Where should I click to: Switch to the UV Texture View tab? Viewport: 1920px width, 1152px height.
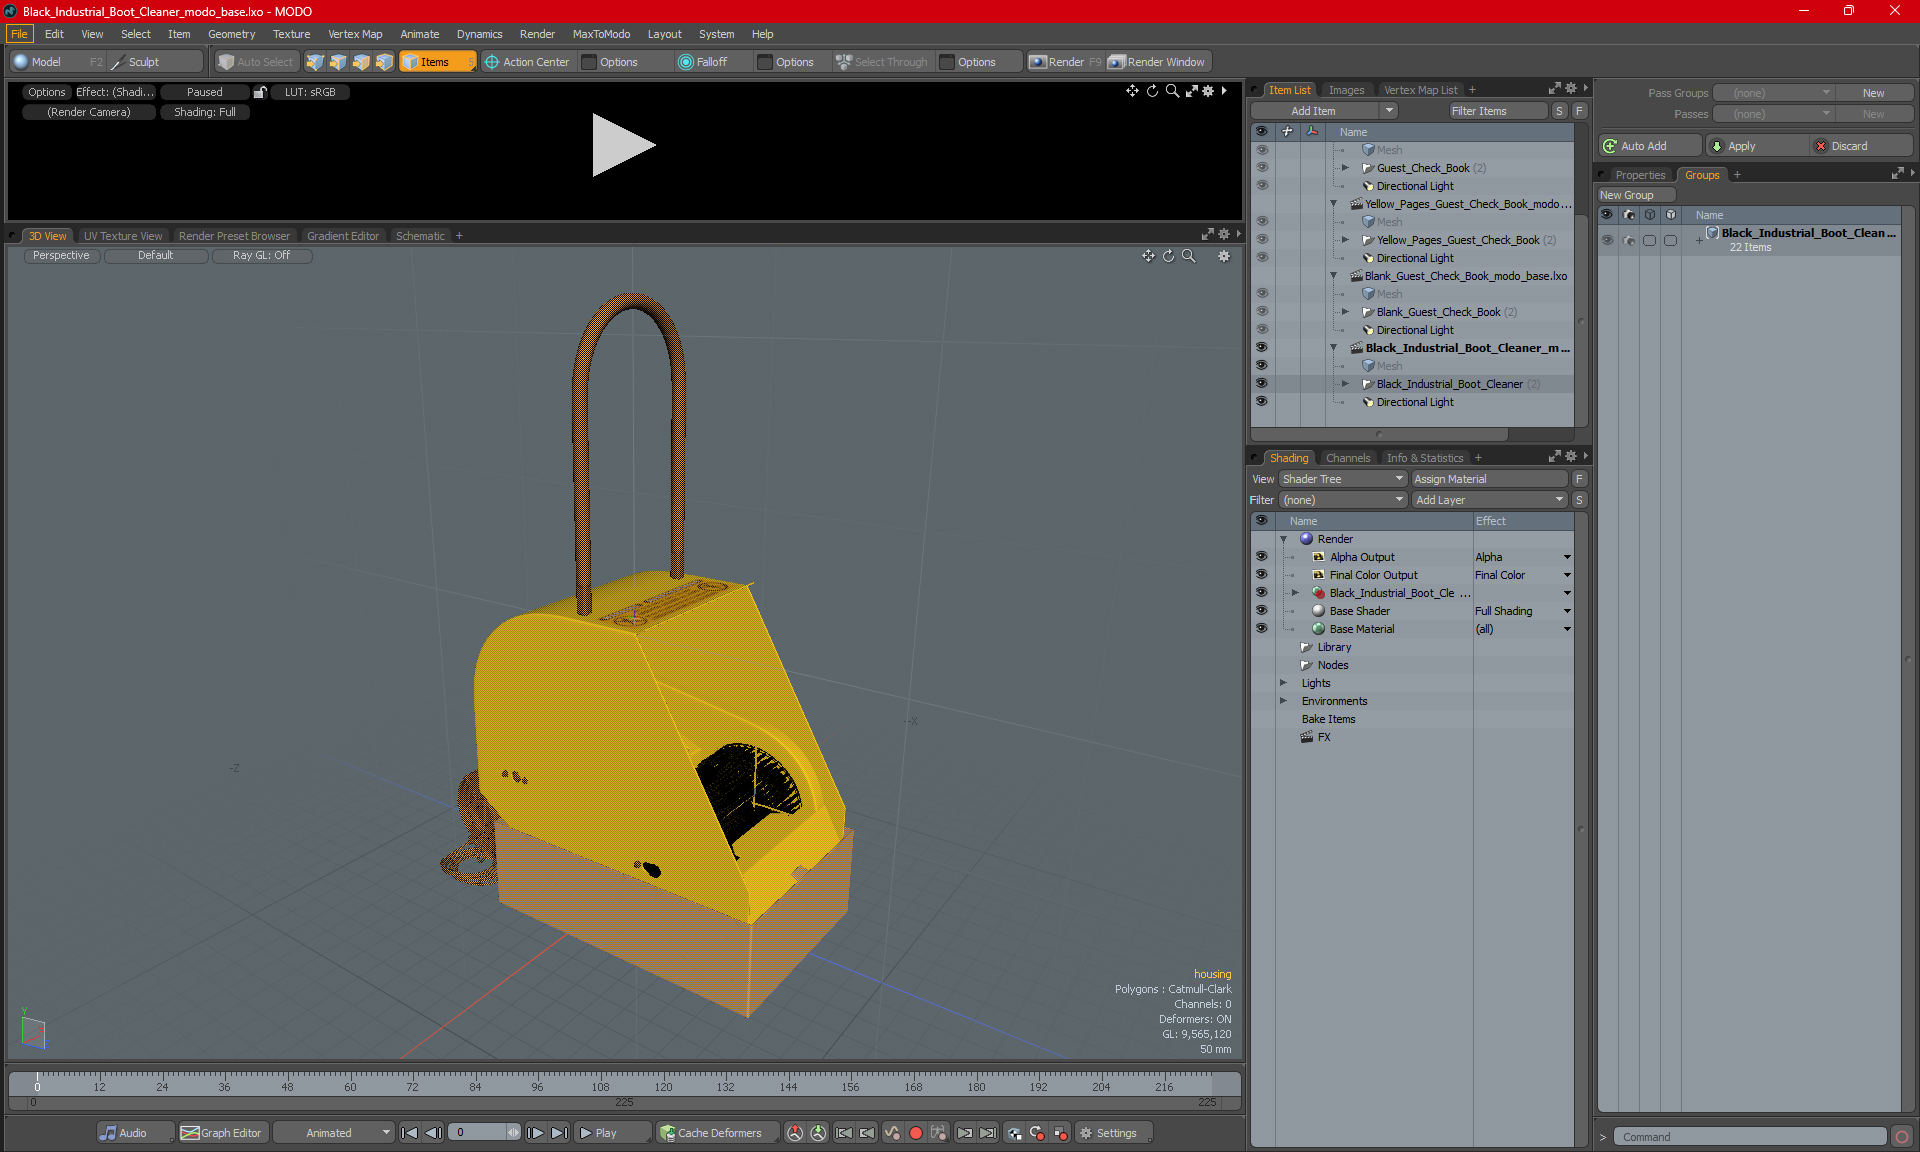[123, 236]
